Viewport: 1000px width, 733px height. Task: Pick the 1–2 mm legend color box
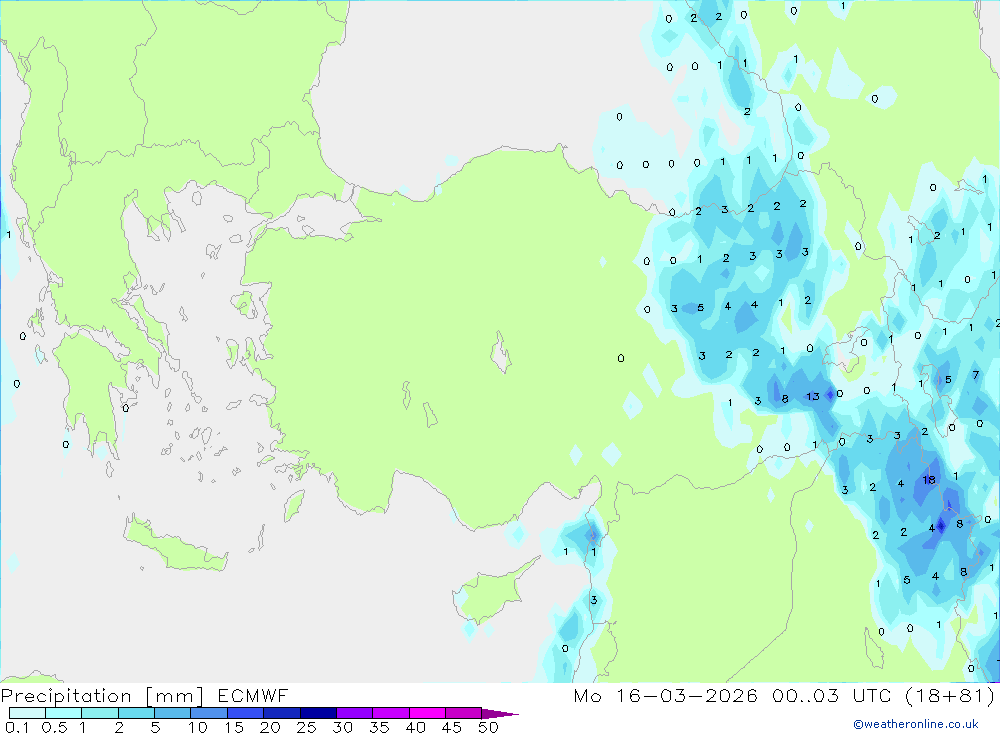click(x=100, y=713)
